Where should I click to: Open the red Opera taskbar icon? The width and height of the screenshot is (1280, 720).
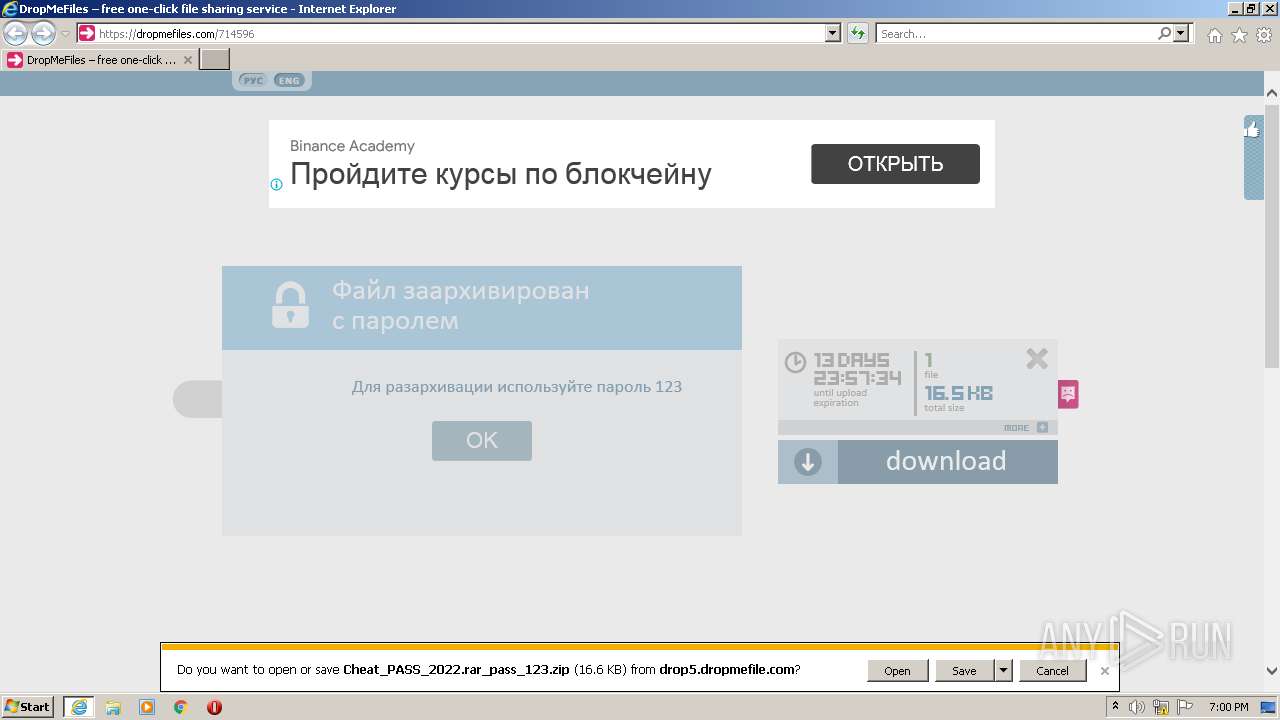coord(214,707)
